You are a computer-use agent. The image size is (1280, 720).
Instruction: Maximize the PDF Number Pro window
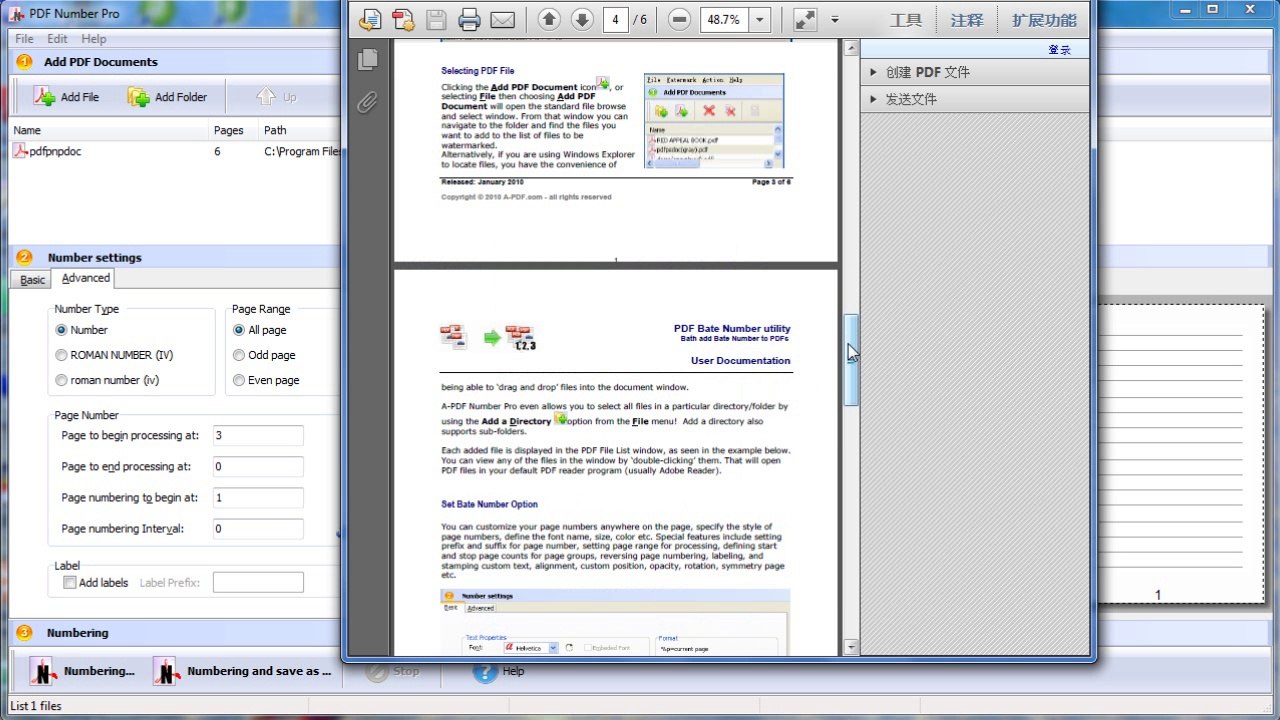pyautogui.click(x=1212, y=9)
